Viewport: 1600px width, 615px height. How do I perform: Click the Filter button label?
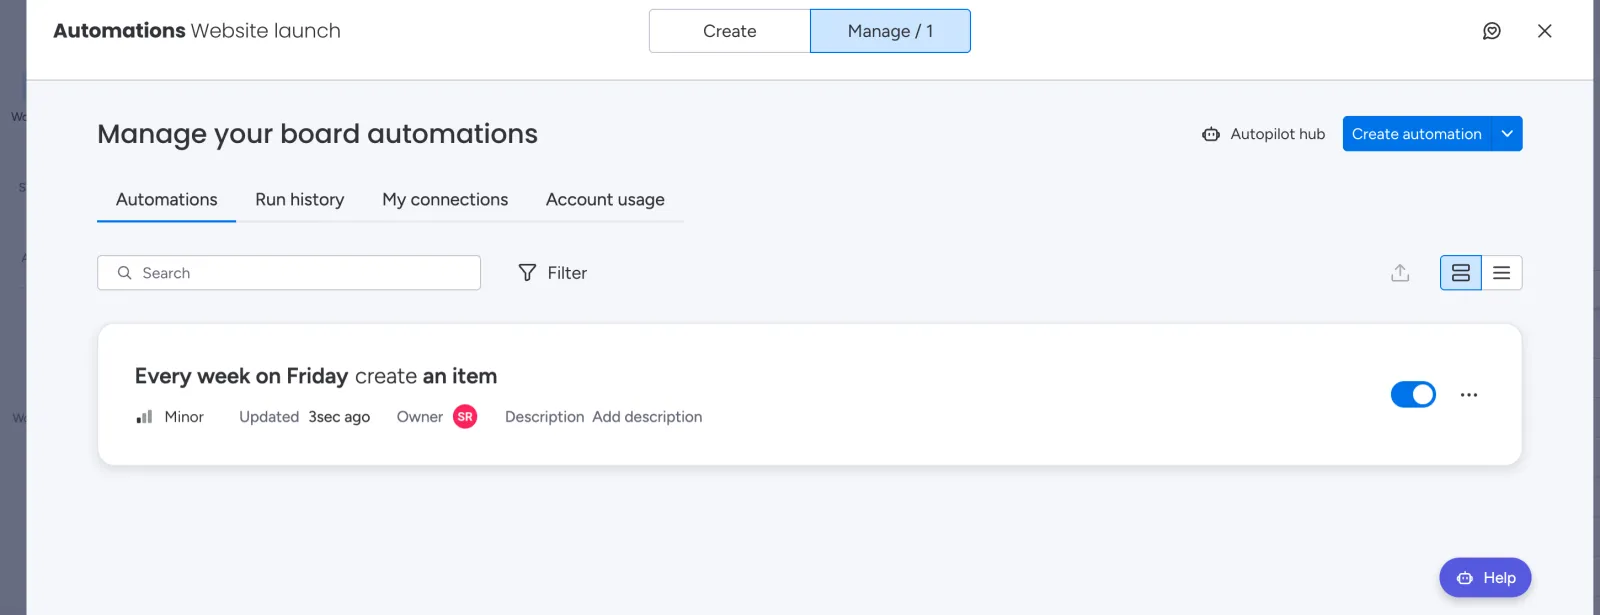567,273
